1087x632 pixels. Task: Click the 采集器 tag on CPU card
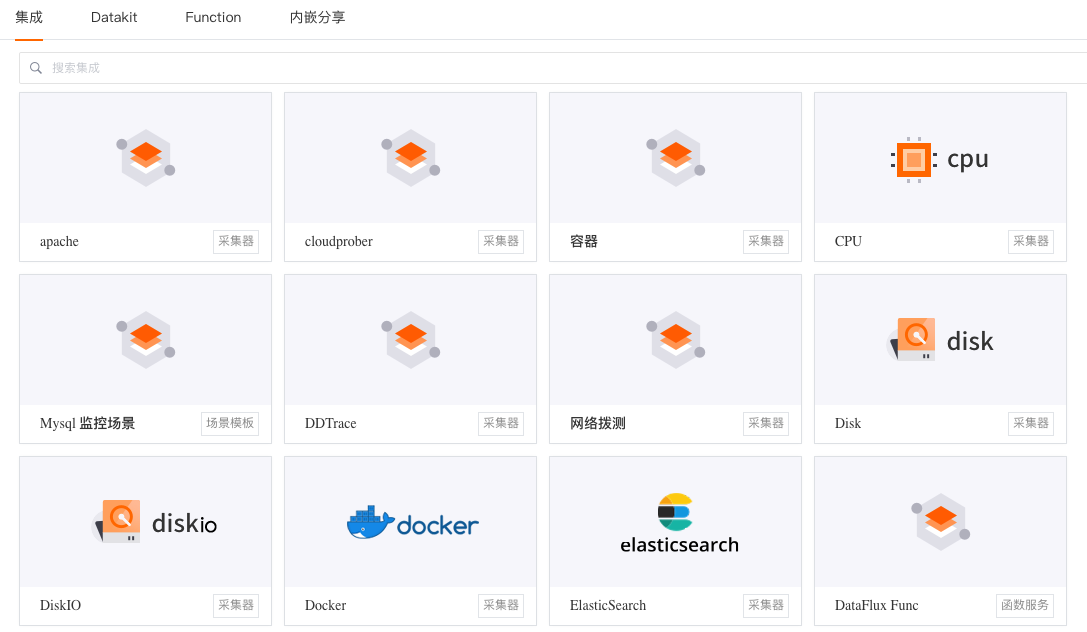pyautogui.click(x=1031, y=241)
